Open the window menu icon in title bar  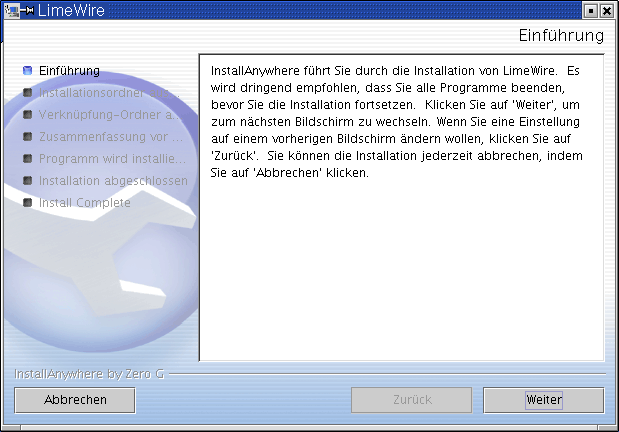pos(13,10)
